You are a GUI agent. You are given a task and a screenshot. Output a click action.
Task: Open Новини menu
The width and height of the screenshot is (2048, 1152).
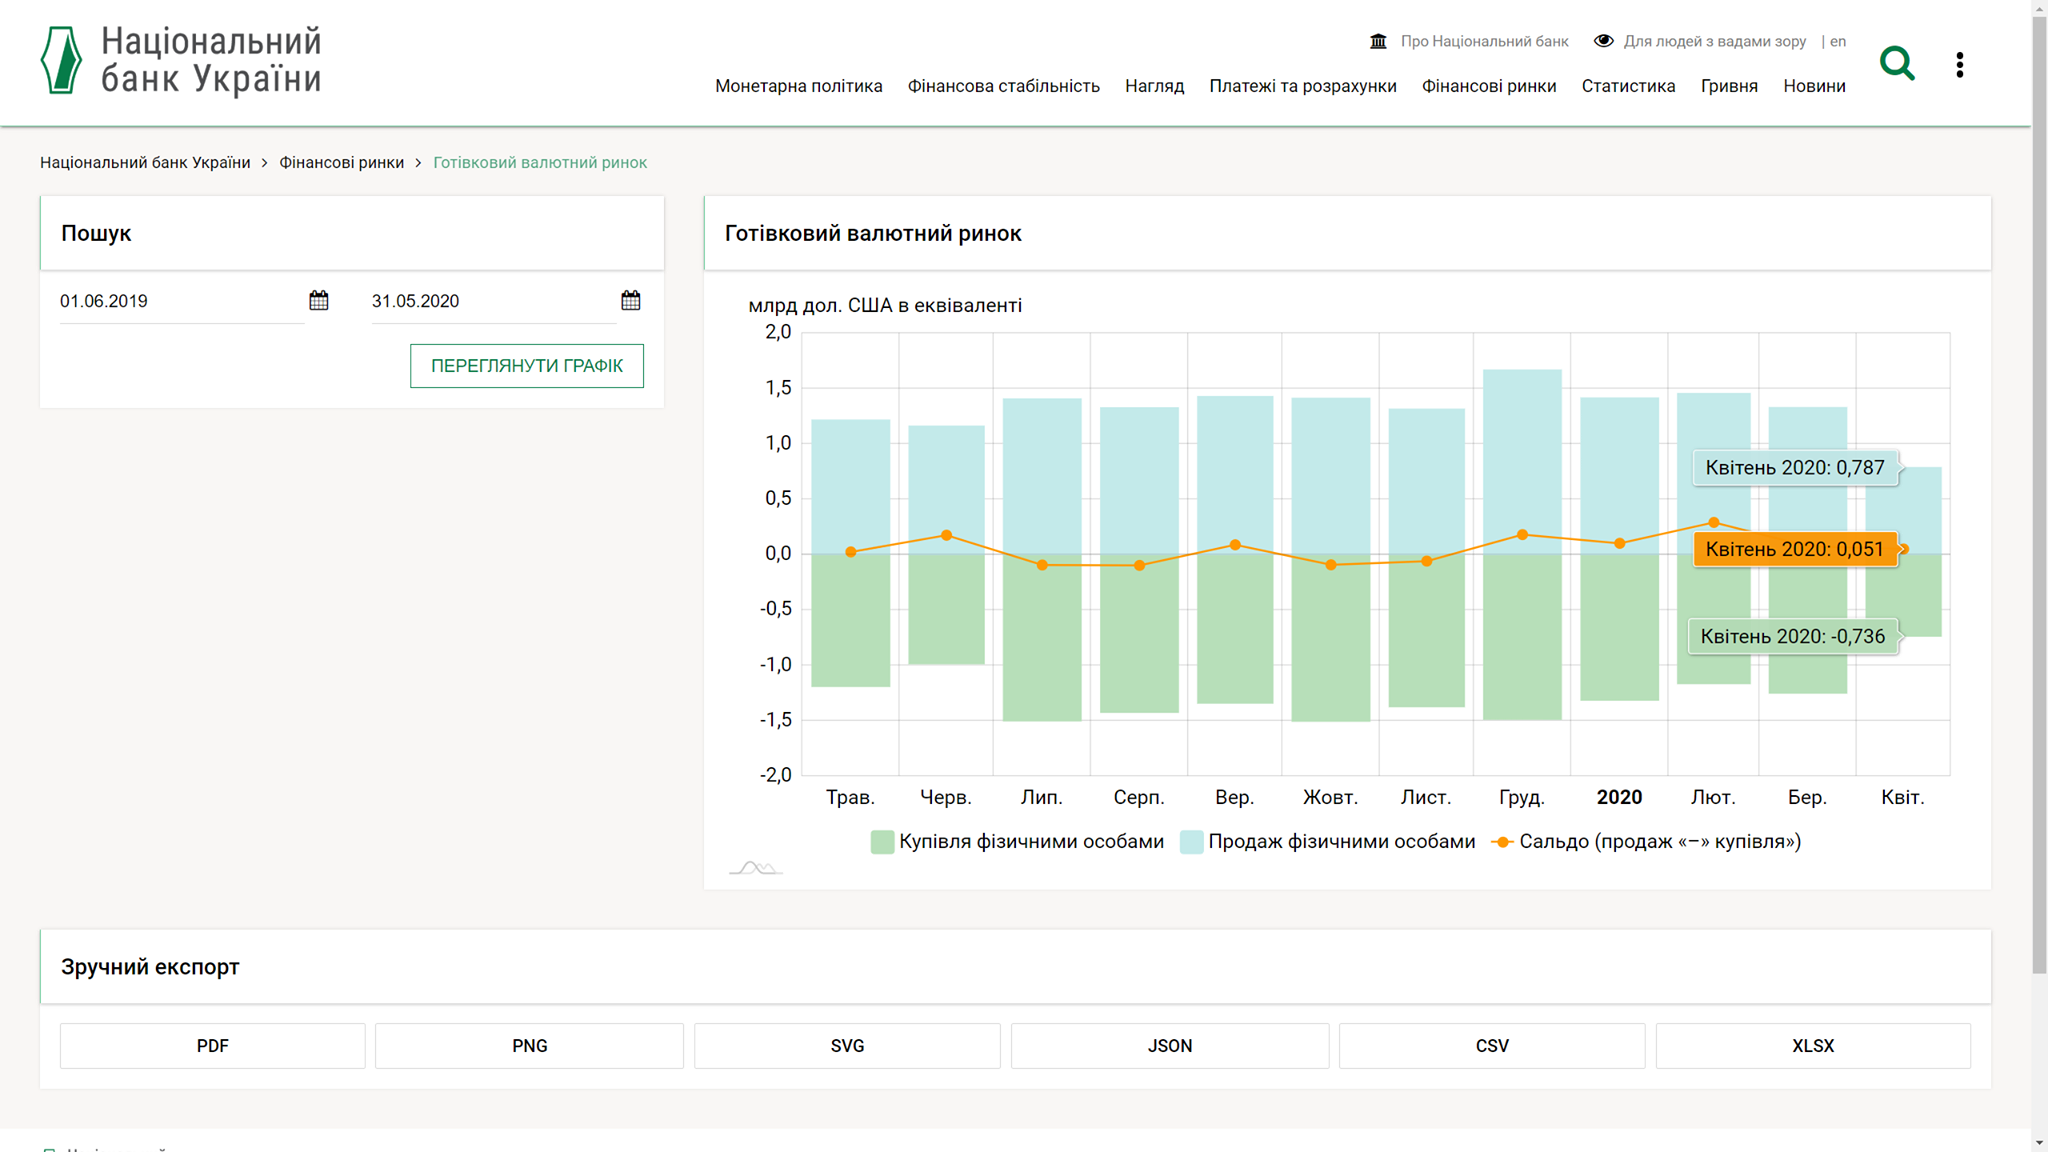(x=1814, y=86)
